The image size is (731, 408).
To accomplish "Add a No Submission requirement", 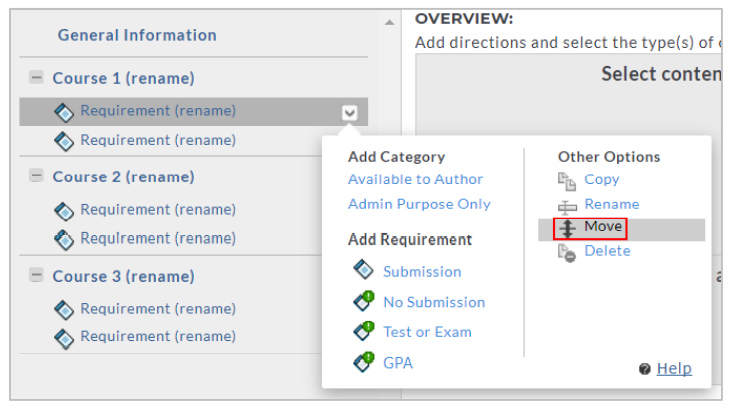I will click(x=434, y=303).
